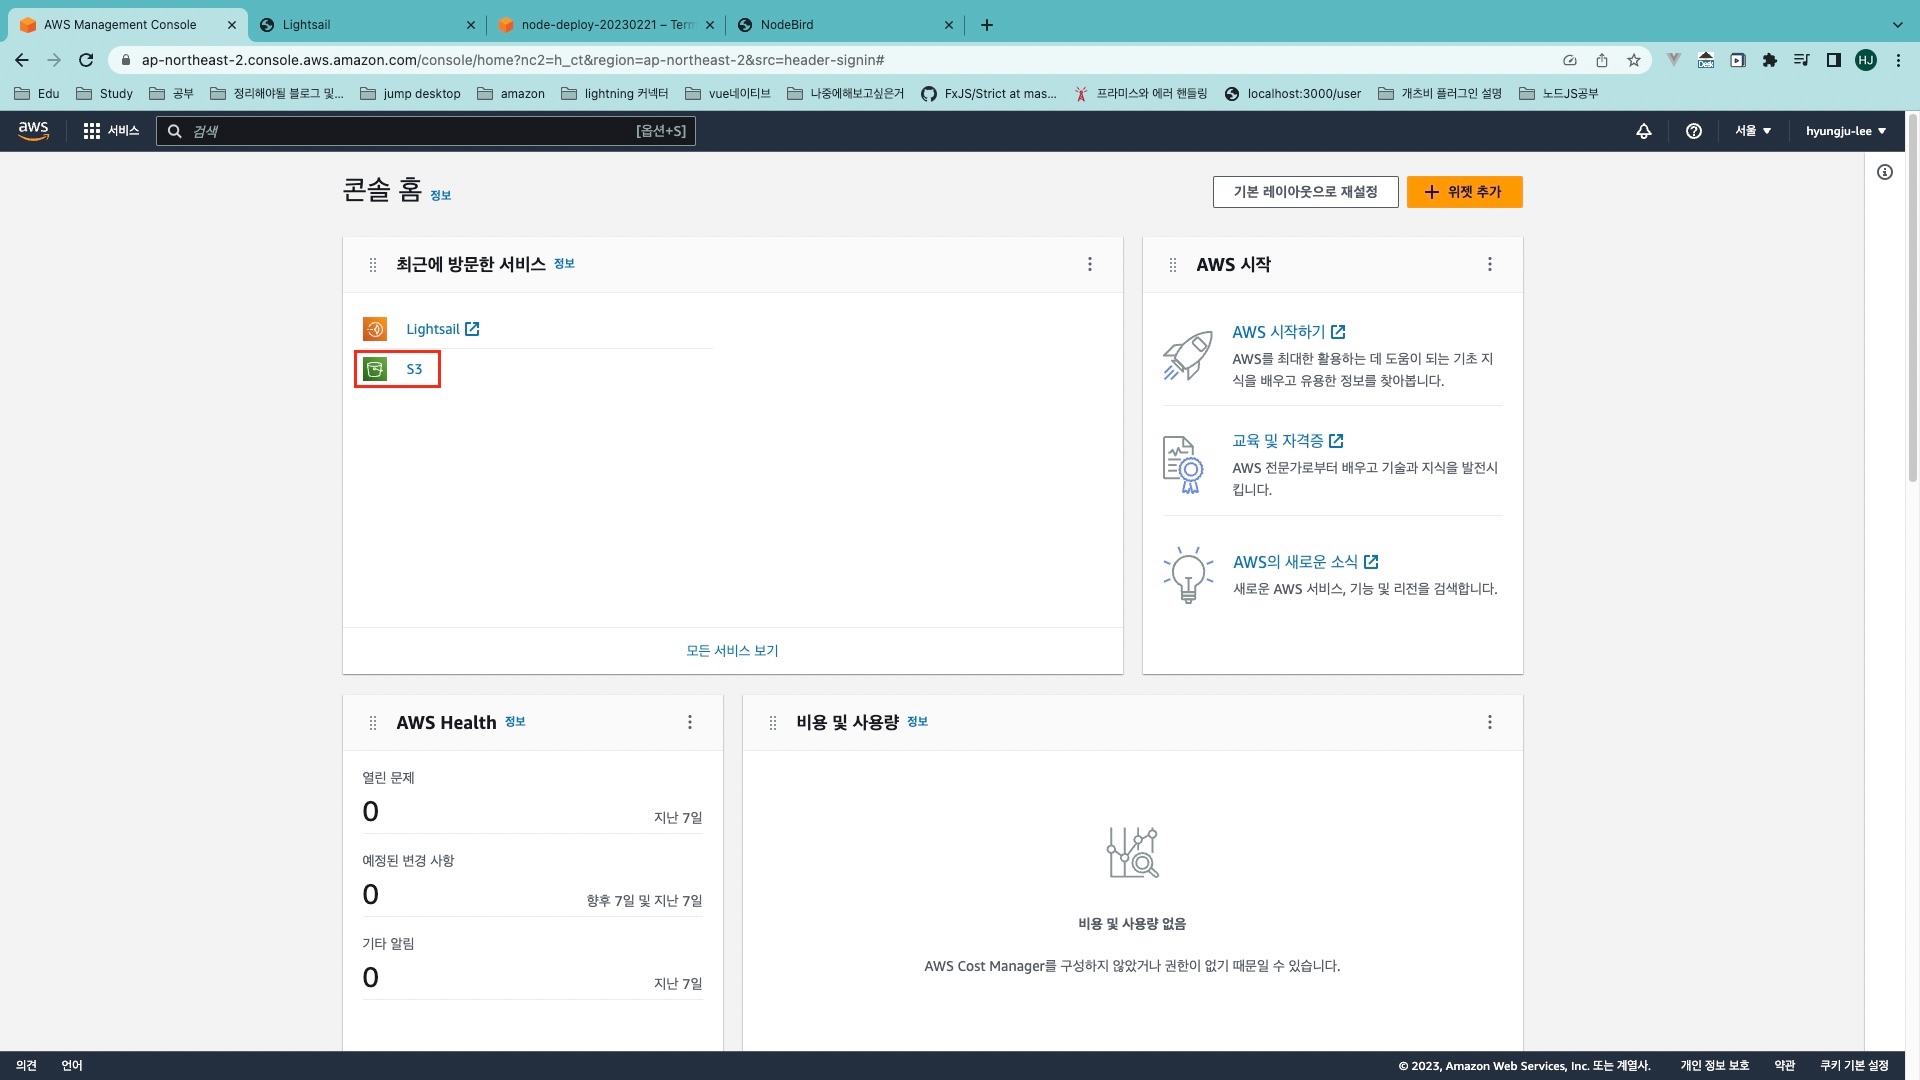1920x1080 pixels.
Task: Click 정보 link beside 비용 및 사용량
Action: [917, 722]
